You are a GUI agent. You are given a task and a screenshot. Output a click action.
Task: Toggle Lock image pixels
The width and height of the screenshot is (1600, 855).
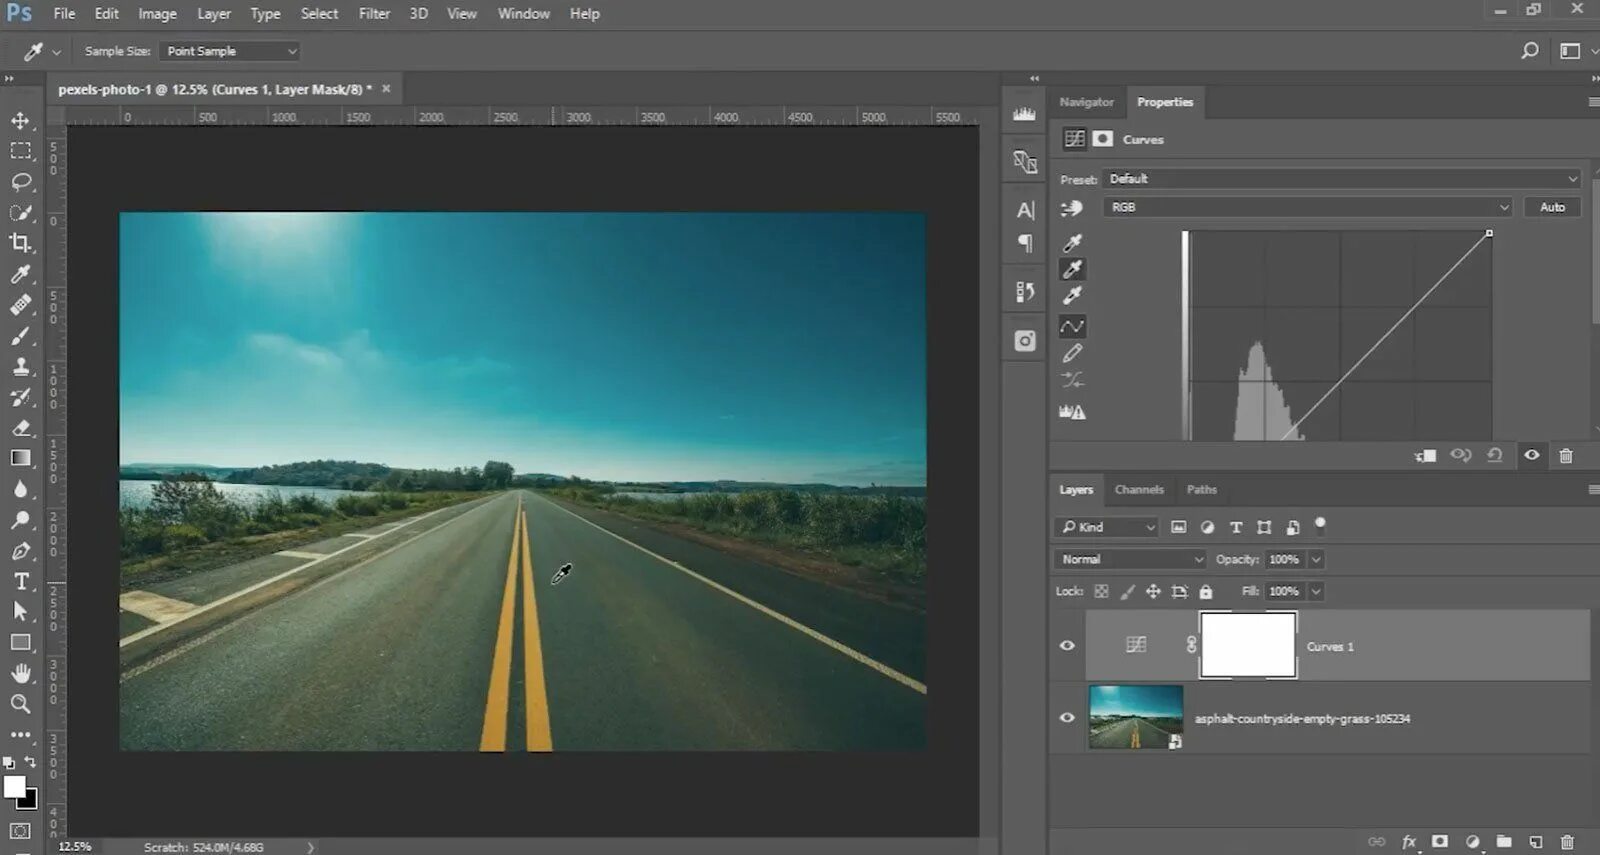click(x=1127, y=591)
